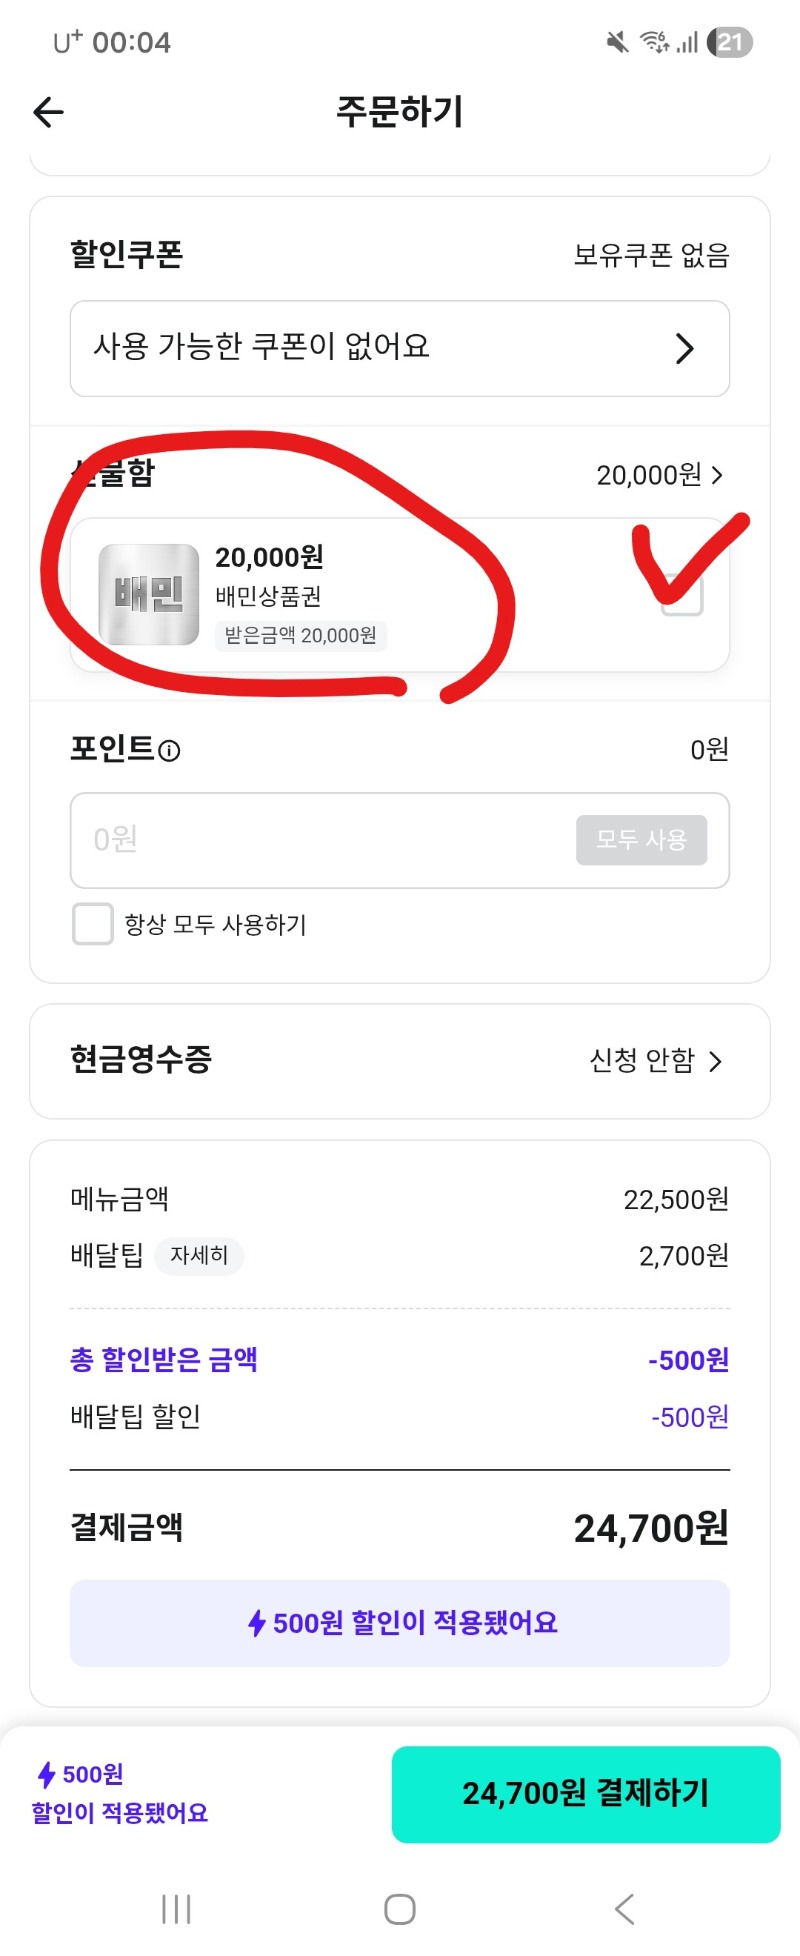
Task: Tap the 보유쿠폰 없음 label
Action: (651, 256)
